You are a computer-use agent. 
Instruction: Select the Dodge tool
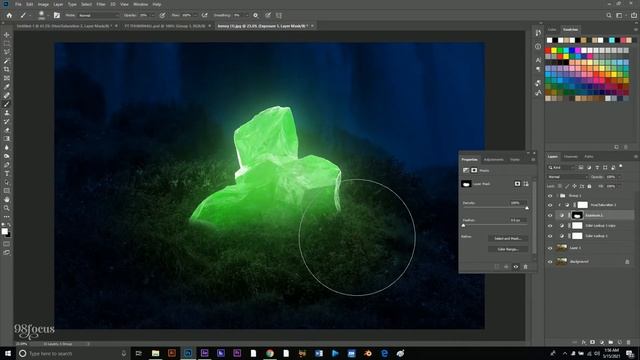7,156
